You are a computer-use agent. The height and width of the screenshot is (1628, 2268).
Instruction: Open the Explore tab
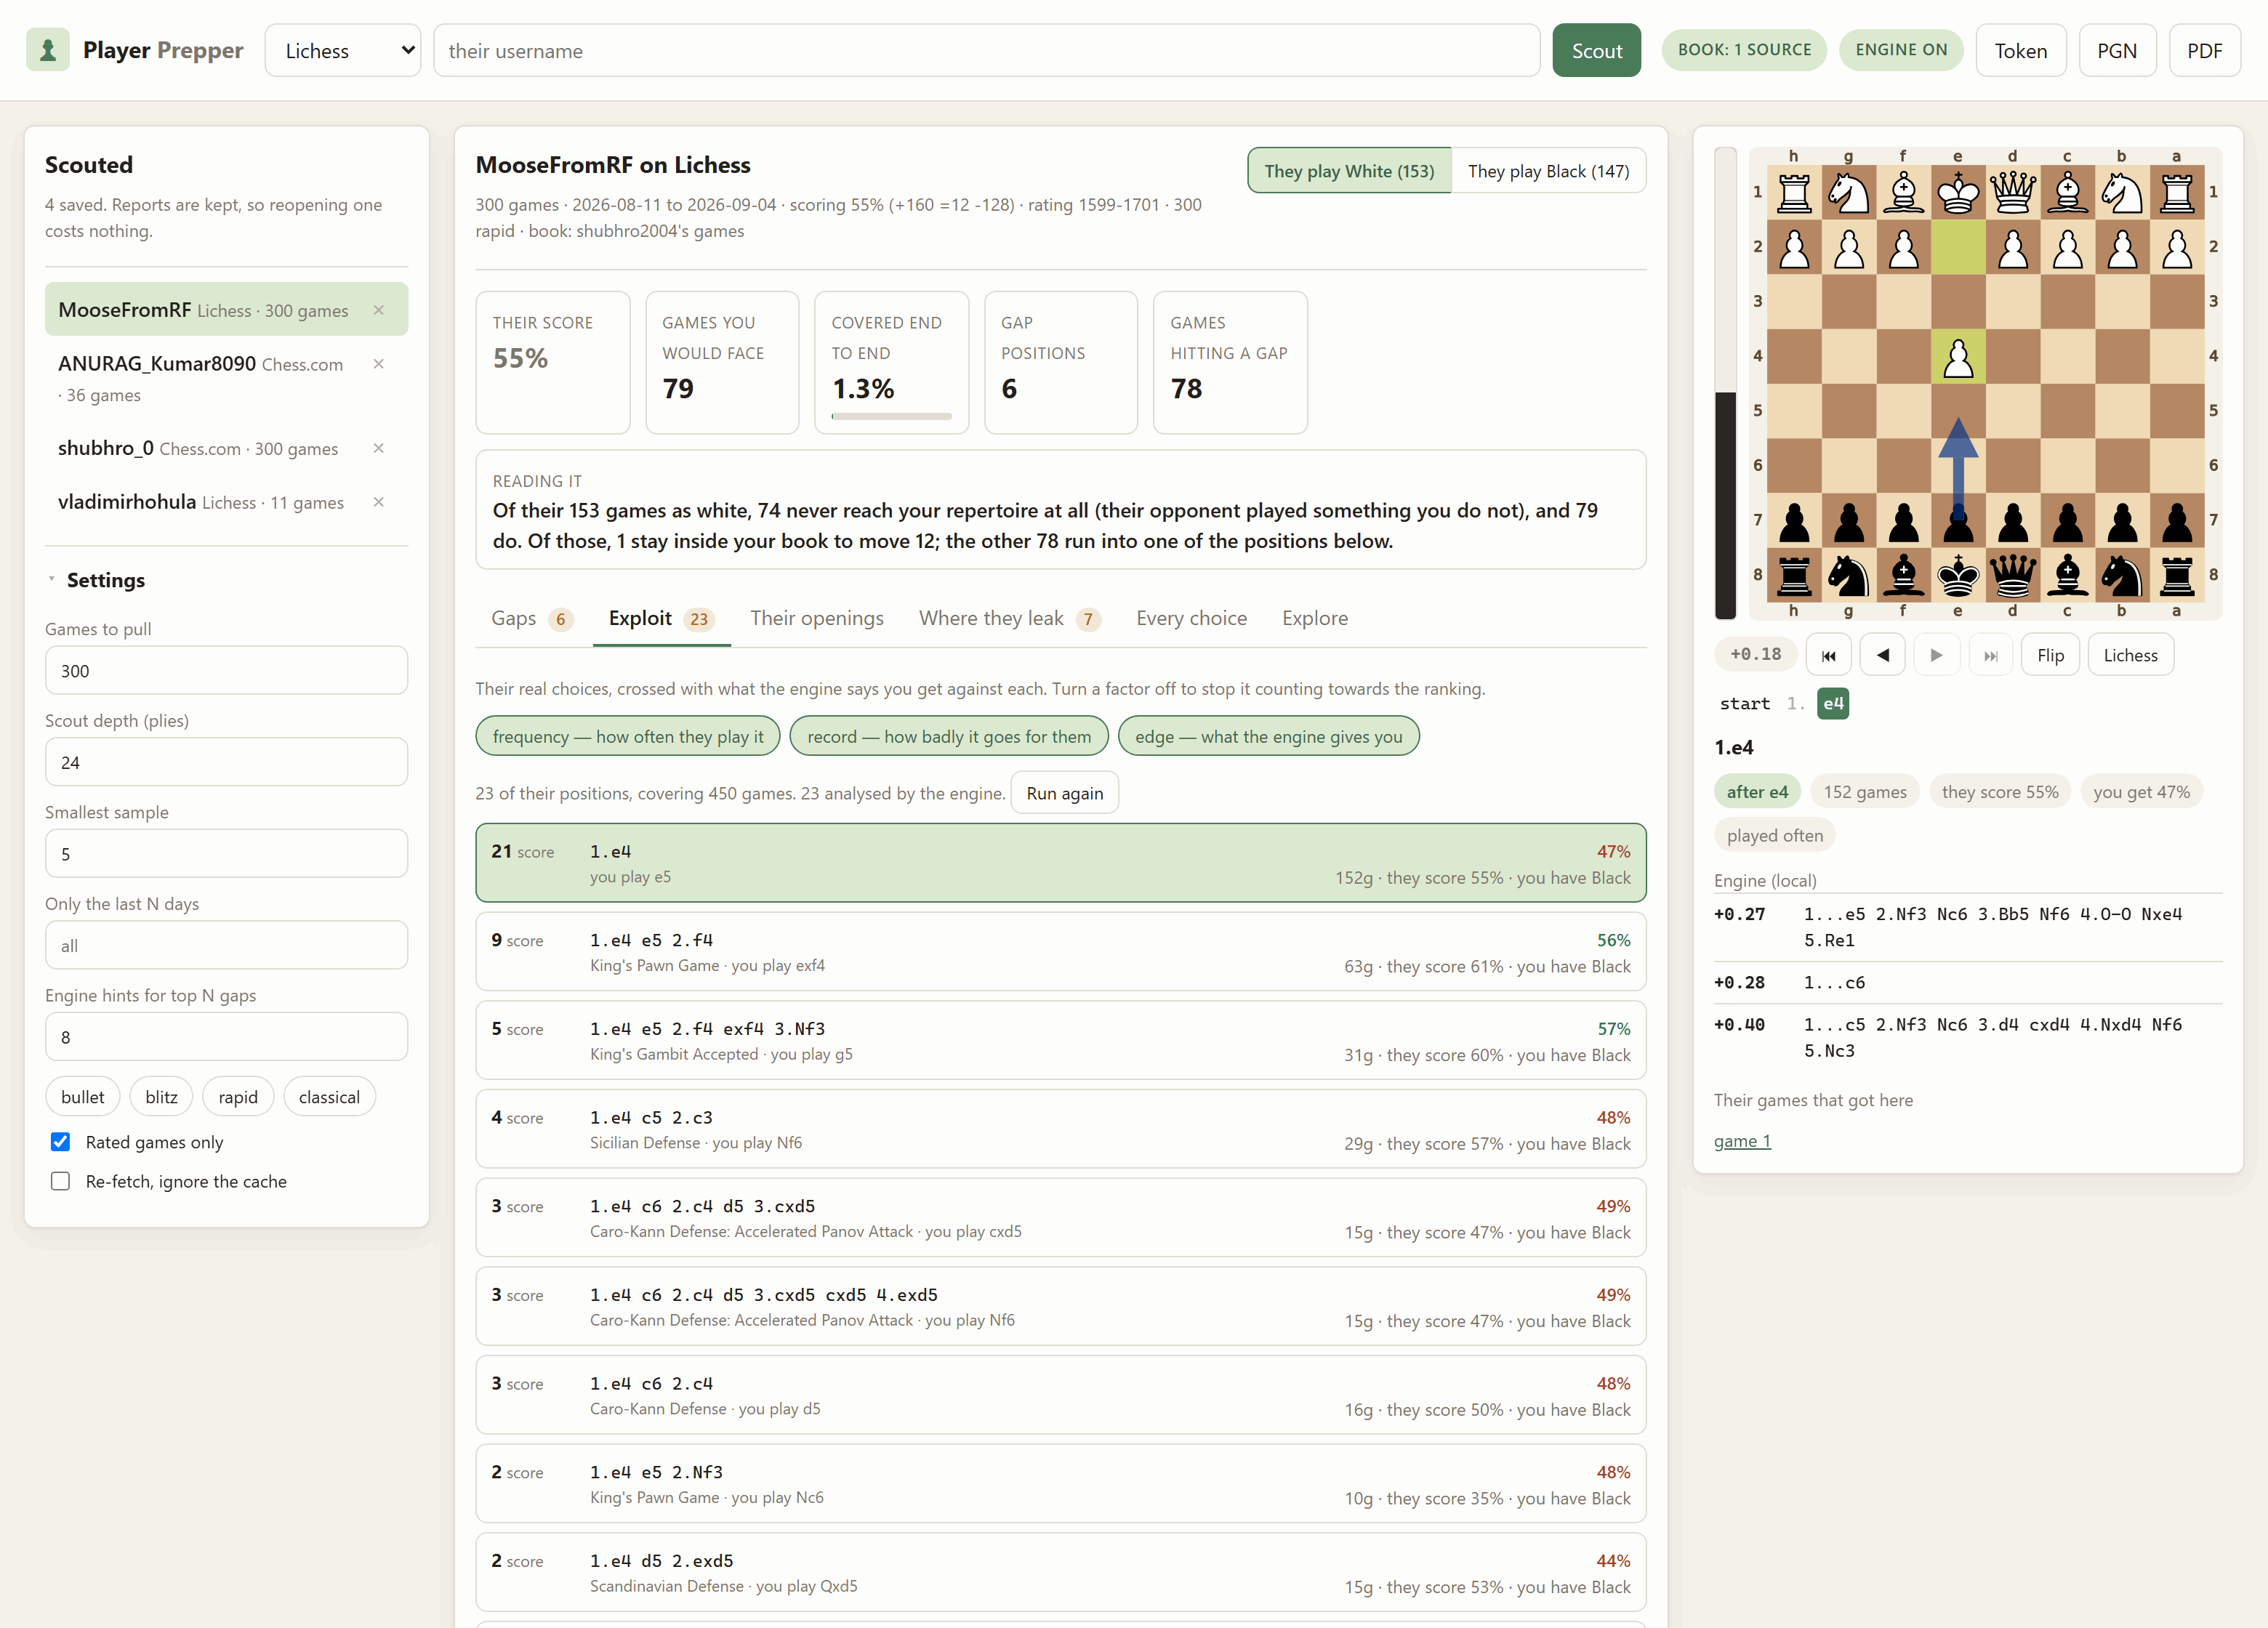point(1315,619)
